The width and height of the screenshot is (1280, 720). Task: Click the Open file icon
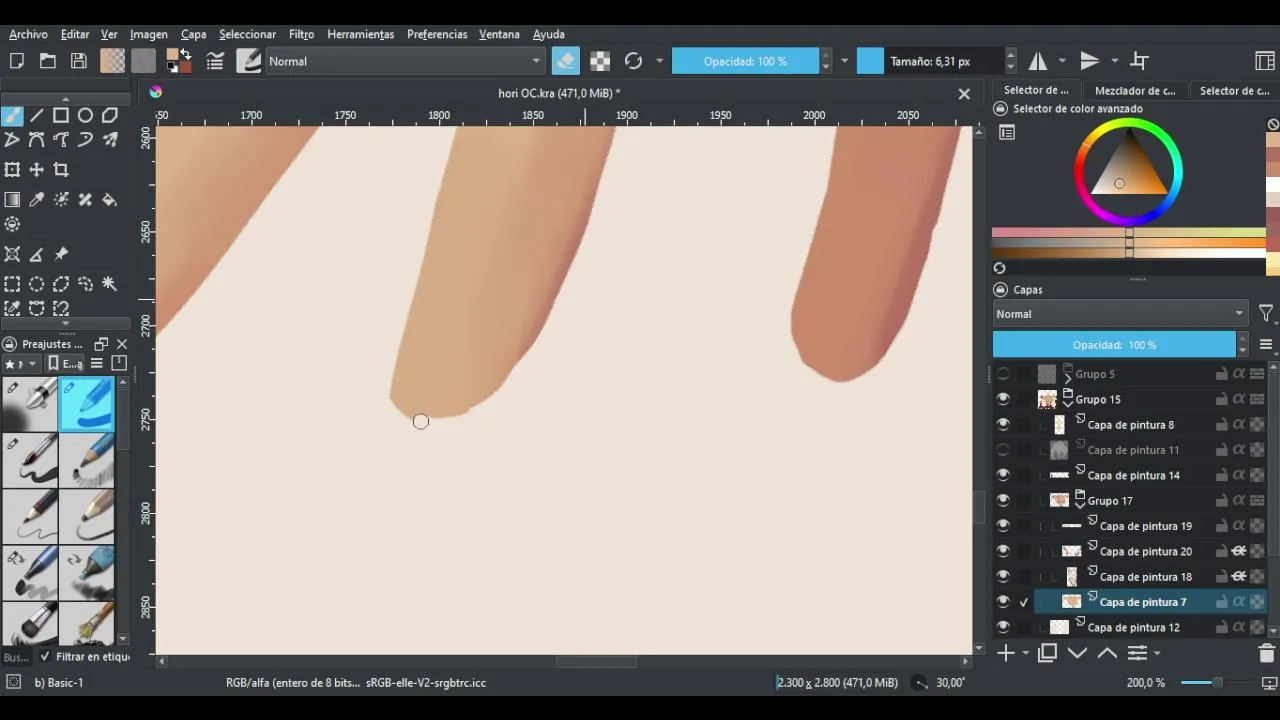[x=47, y=61]
